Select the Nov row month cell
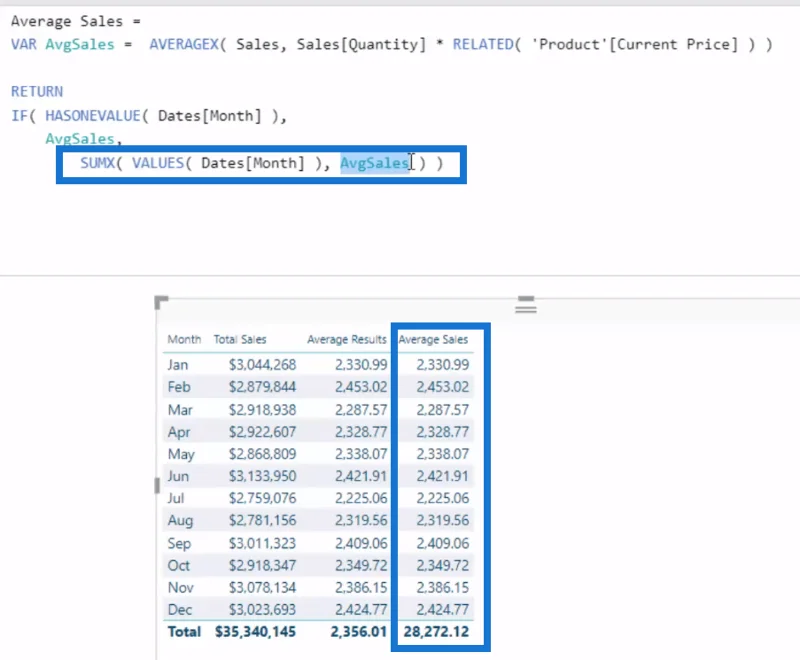 (180, 588)
